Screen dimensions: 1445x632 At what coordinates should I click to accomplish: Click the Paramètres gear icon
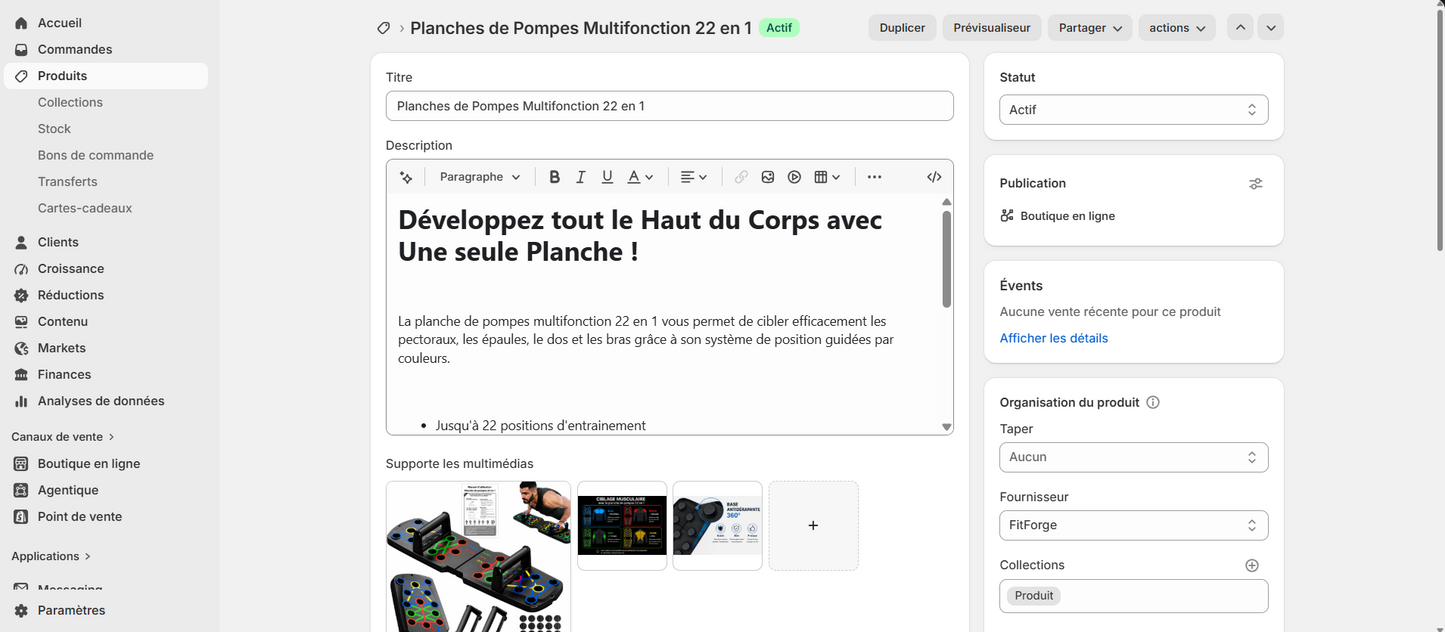(x=21, y=610)
